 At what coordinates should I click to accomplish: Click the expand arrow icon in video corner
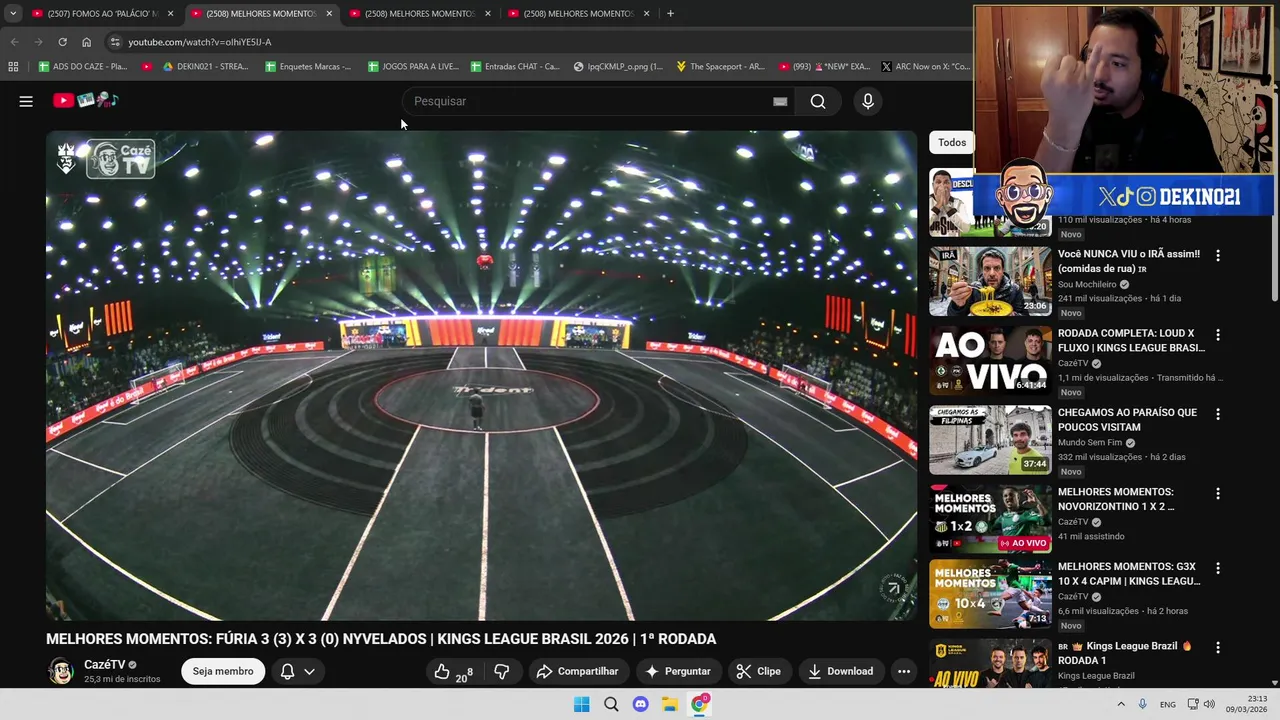894,588
